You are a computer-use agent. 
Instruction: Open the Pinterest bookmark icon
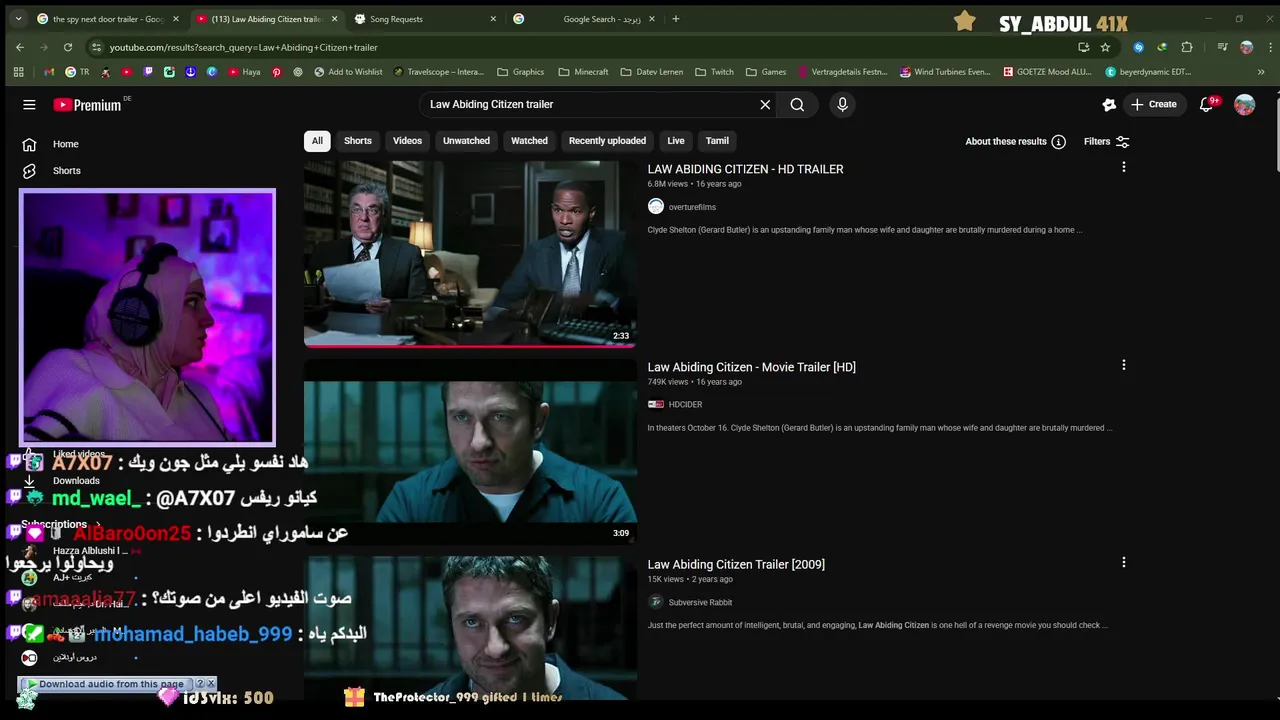coord(277,72)
